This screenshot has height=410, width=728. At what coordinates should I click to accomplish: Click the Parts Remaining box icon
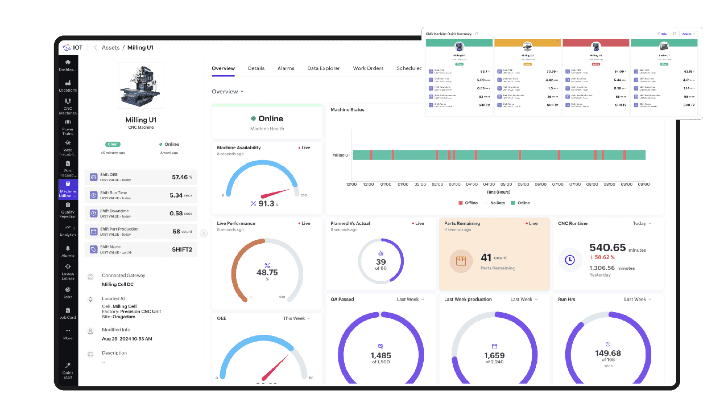tap(461, 261)
